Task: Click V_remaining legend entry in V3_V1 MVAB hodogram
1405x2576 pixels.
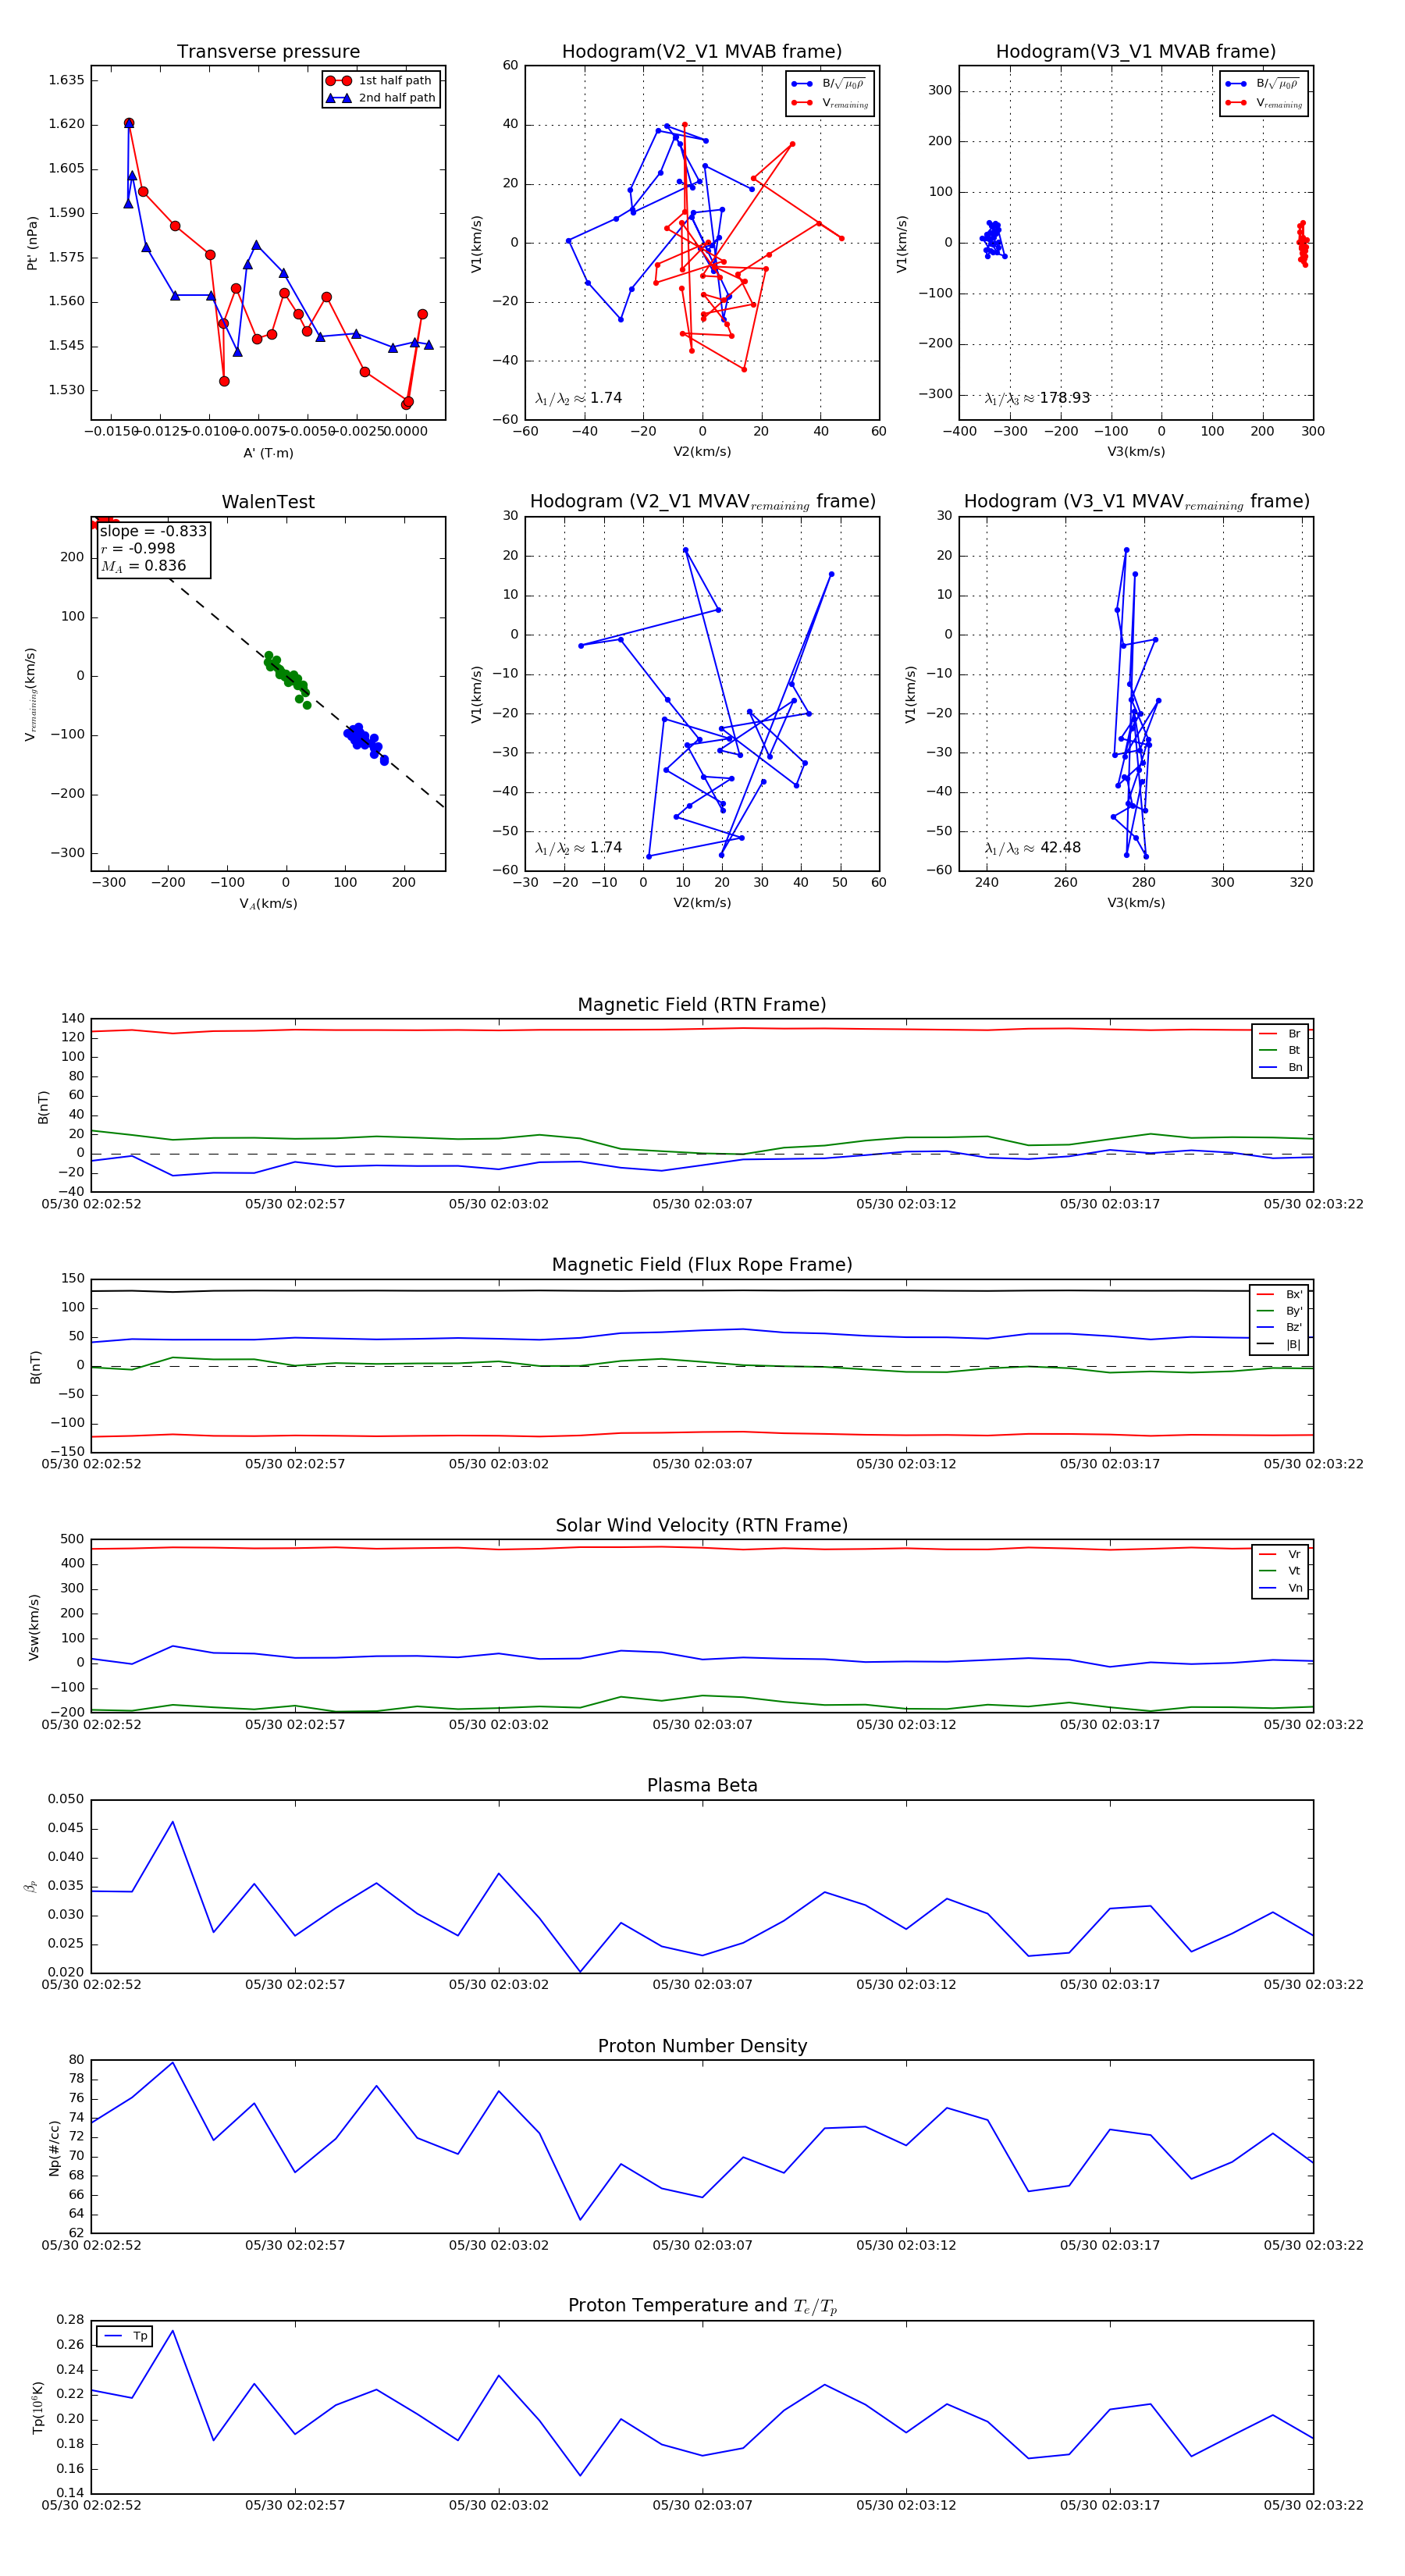Action: coord(1263,103)
